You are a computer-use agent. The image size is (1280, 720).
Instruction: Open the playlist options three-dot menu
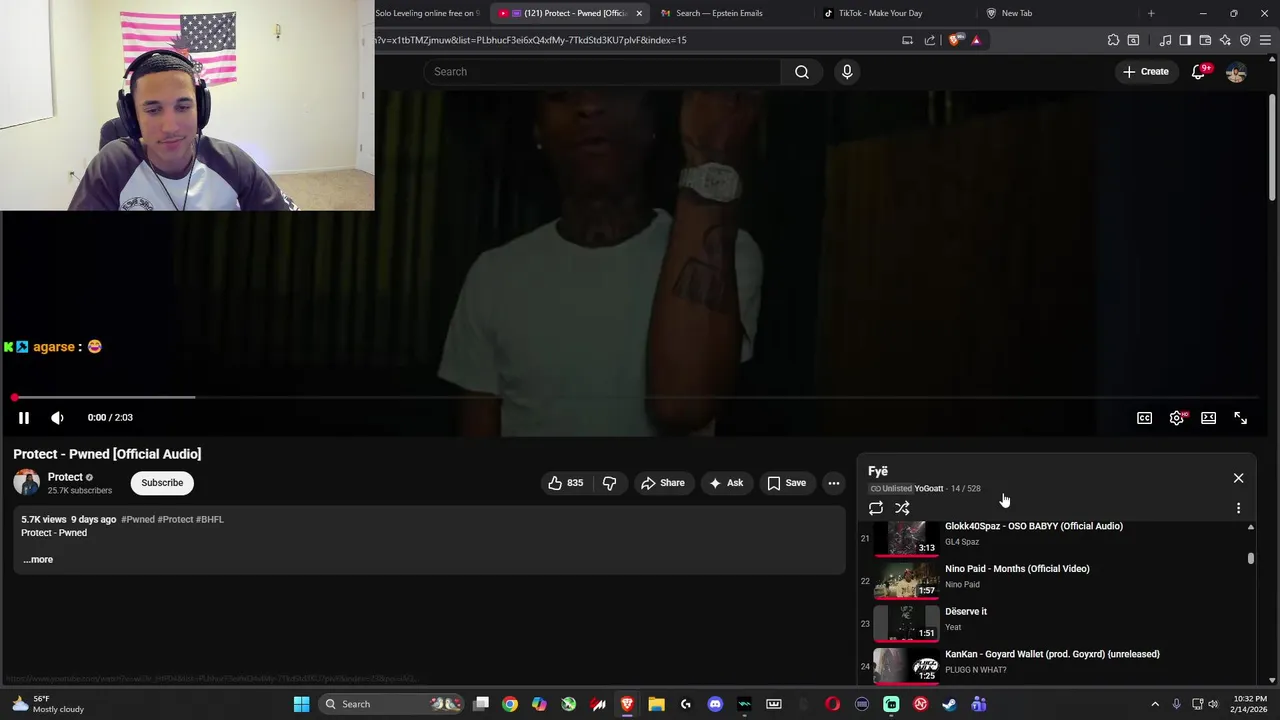(x=1238, y=508)
